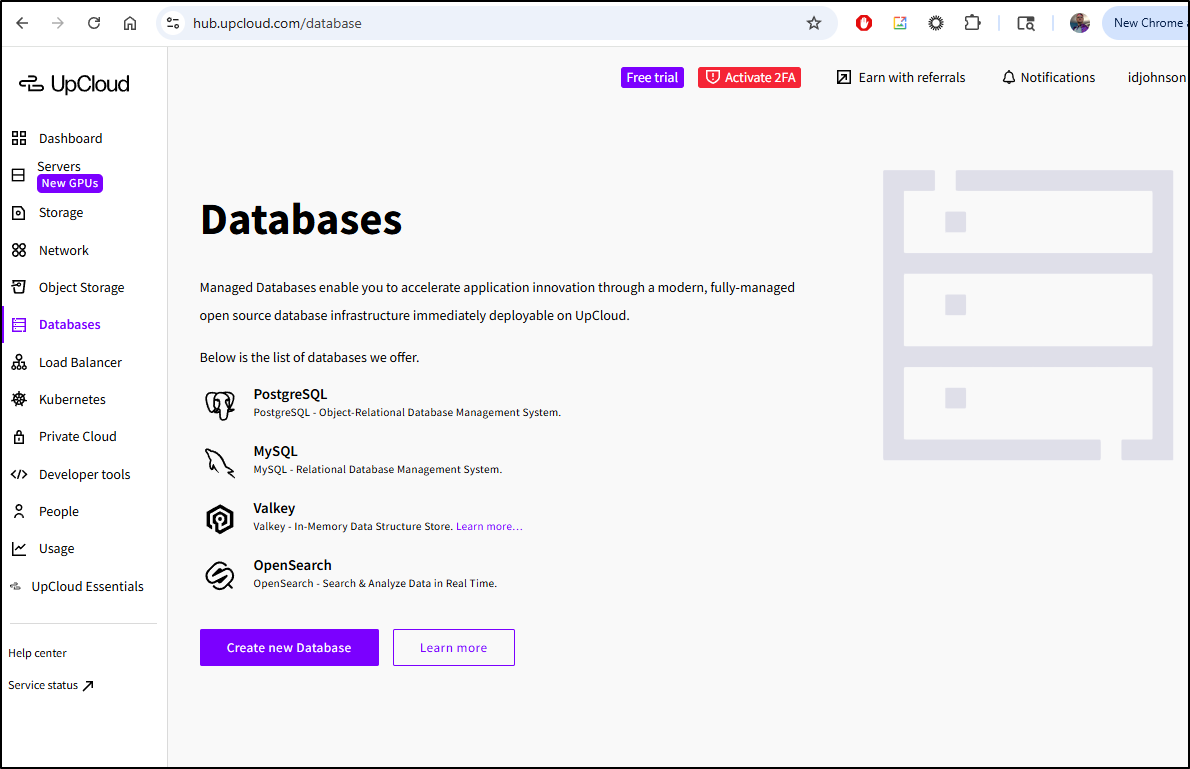The width and height of the screenshot is (1190, 769).
Task: Select the Storage disk icon in sidebar
Action: (x=19, y=213)
